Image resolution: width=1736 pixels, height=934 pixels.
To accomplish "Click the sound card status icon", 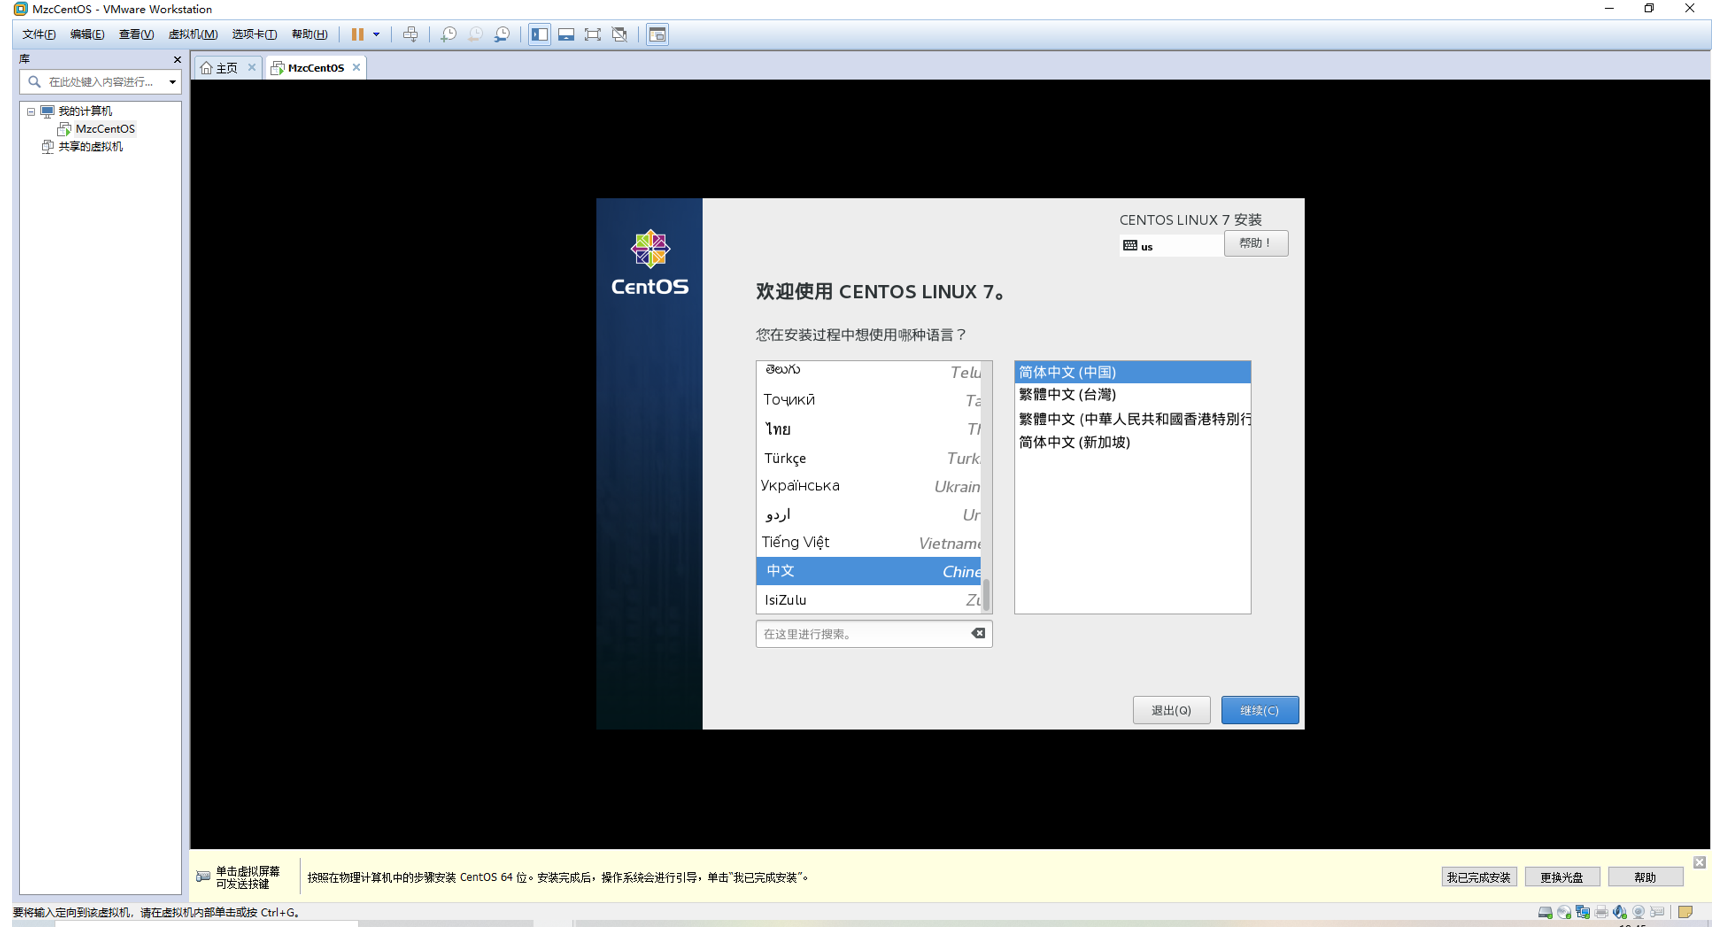I will coord(1619,913).
